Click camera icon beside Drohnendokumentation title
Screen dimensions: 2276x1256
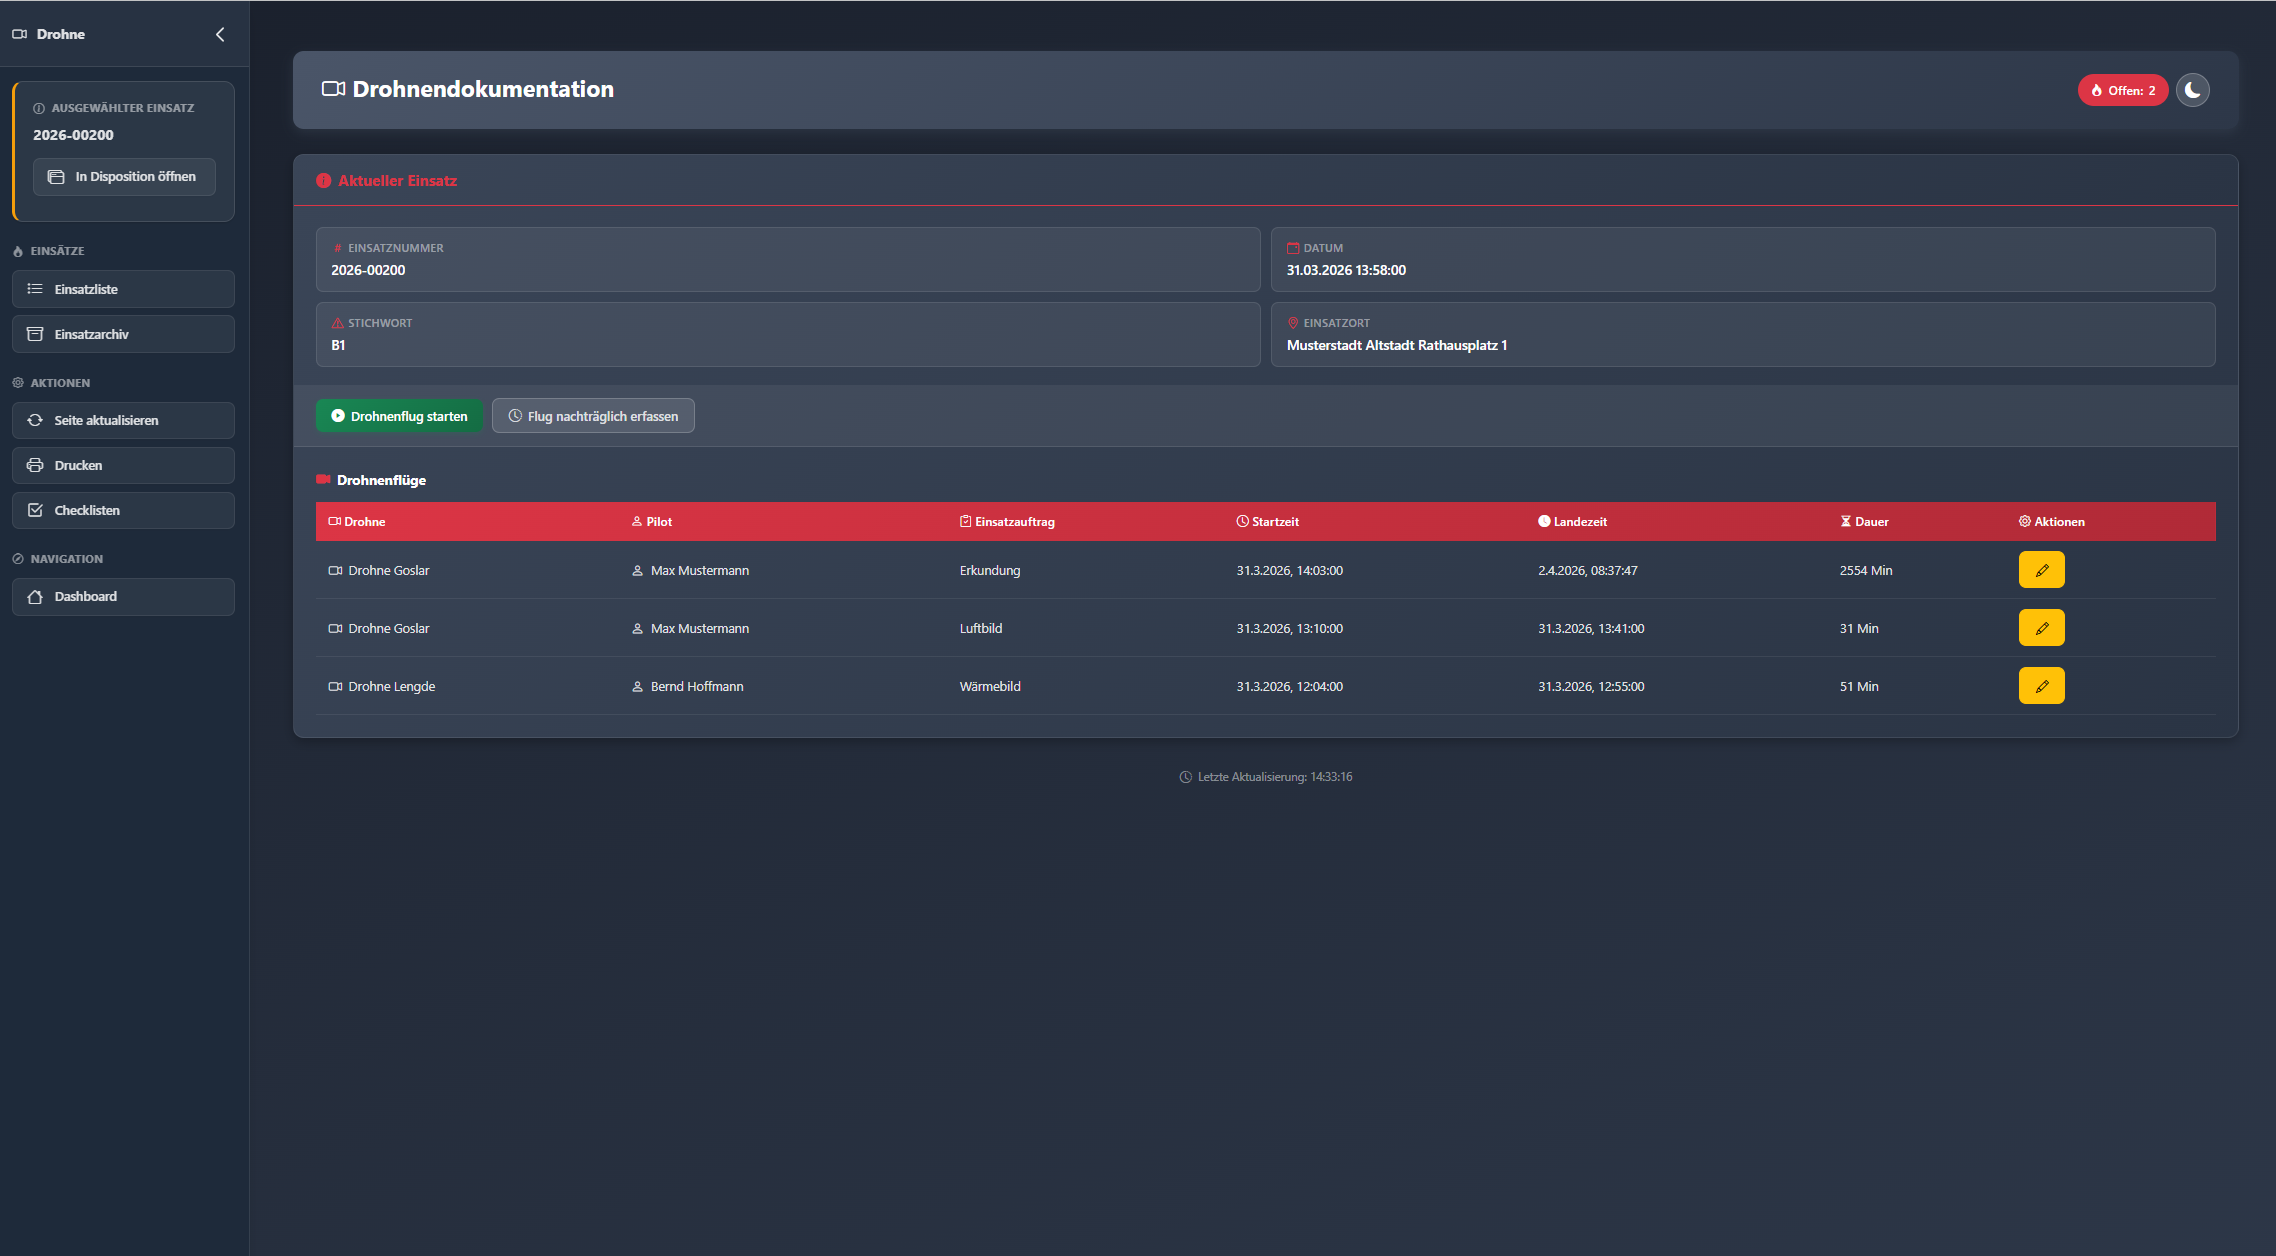(333, 89)
